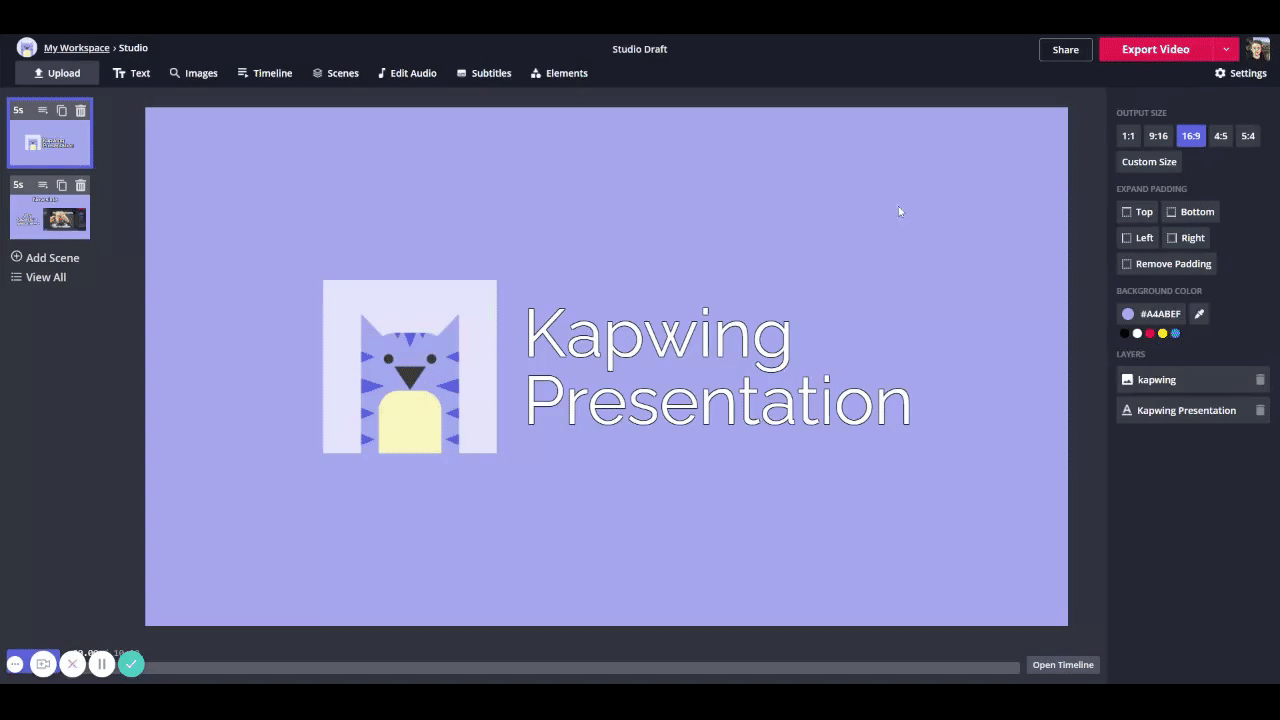Open the scene options on first scene
The height and width of the screenshot is (720, 1280).
pyautogui.click(x=43, y=110)
